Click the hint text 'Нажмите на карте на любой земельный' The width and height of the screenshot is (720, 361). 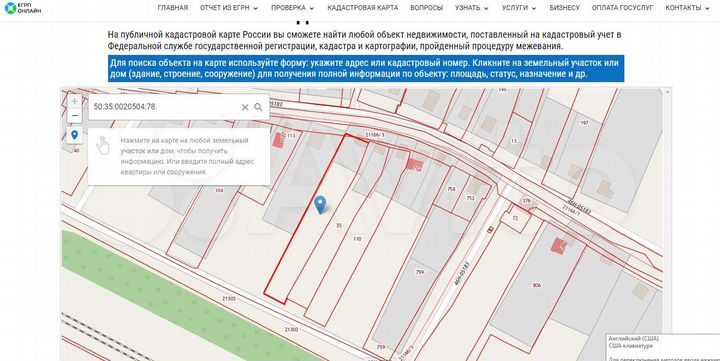tap(184, 140)
